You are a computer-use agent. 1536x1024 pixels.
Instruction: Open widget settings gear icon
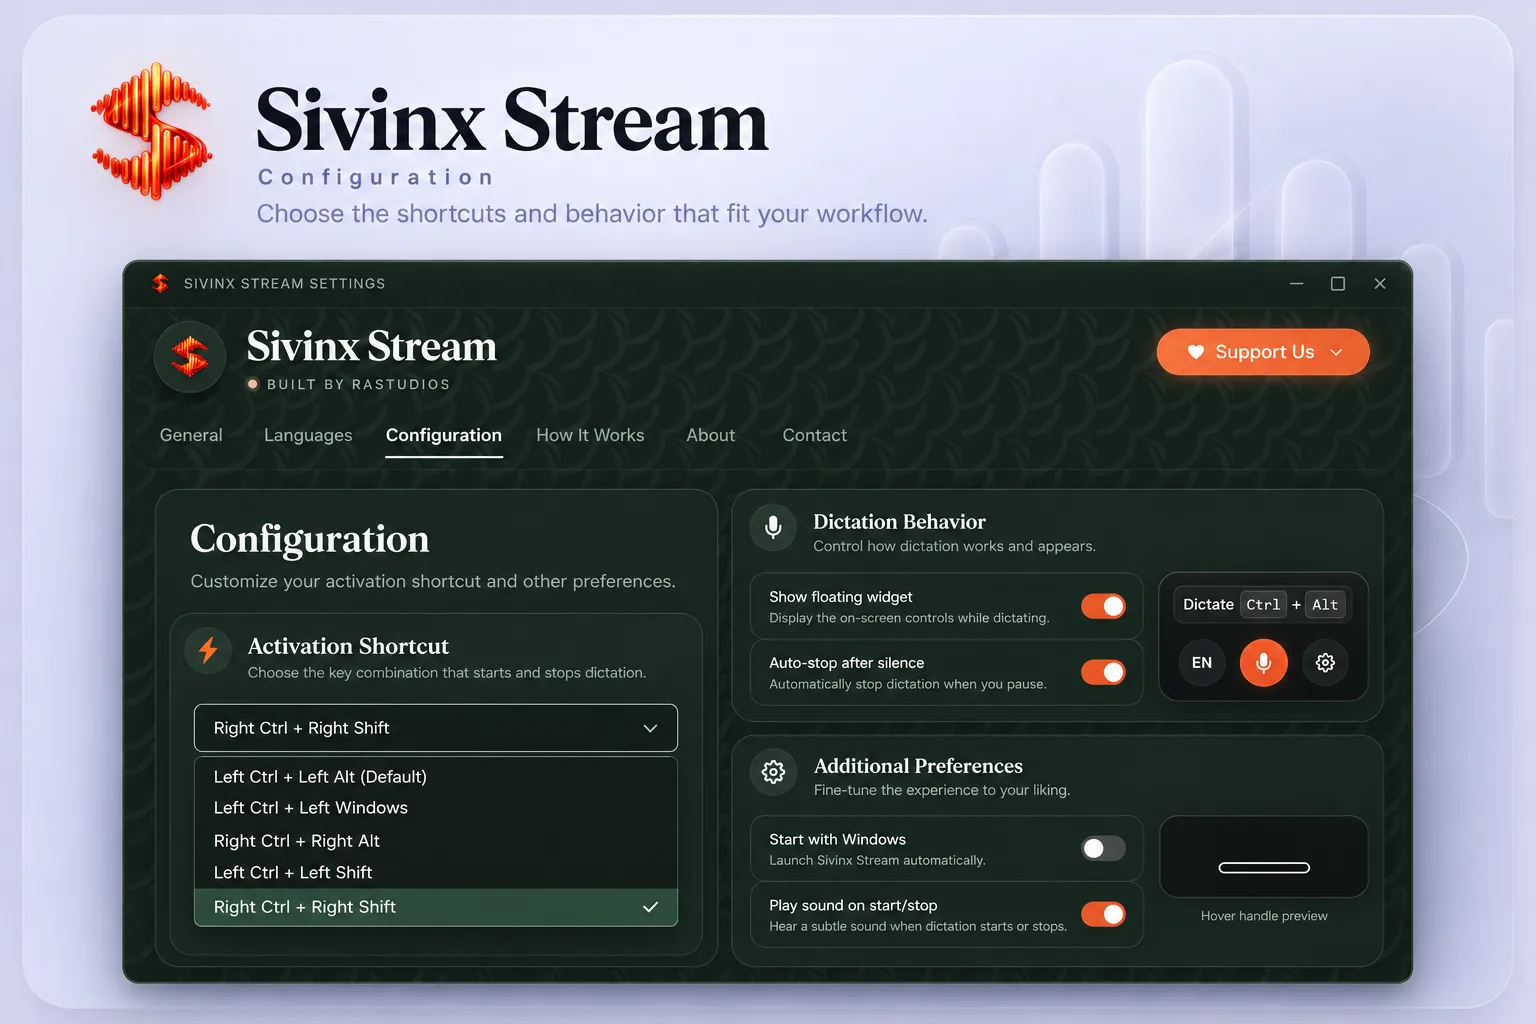[1325, 662]
